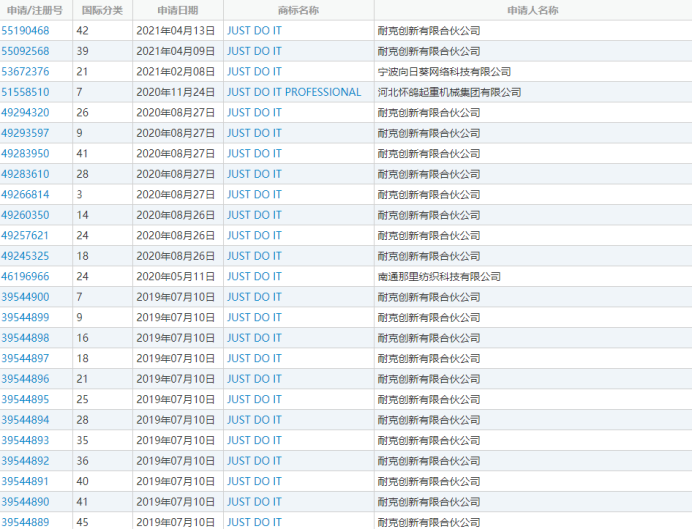692x529 pixels.
Task: Select the date 2021年04月09日
Action: (176, 51)
